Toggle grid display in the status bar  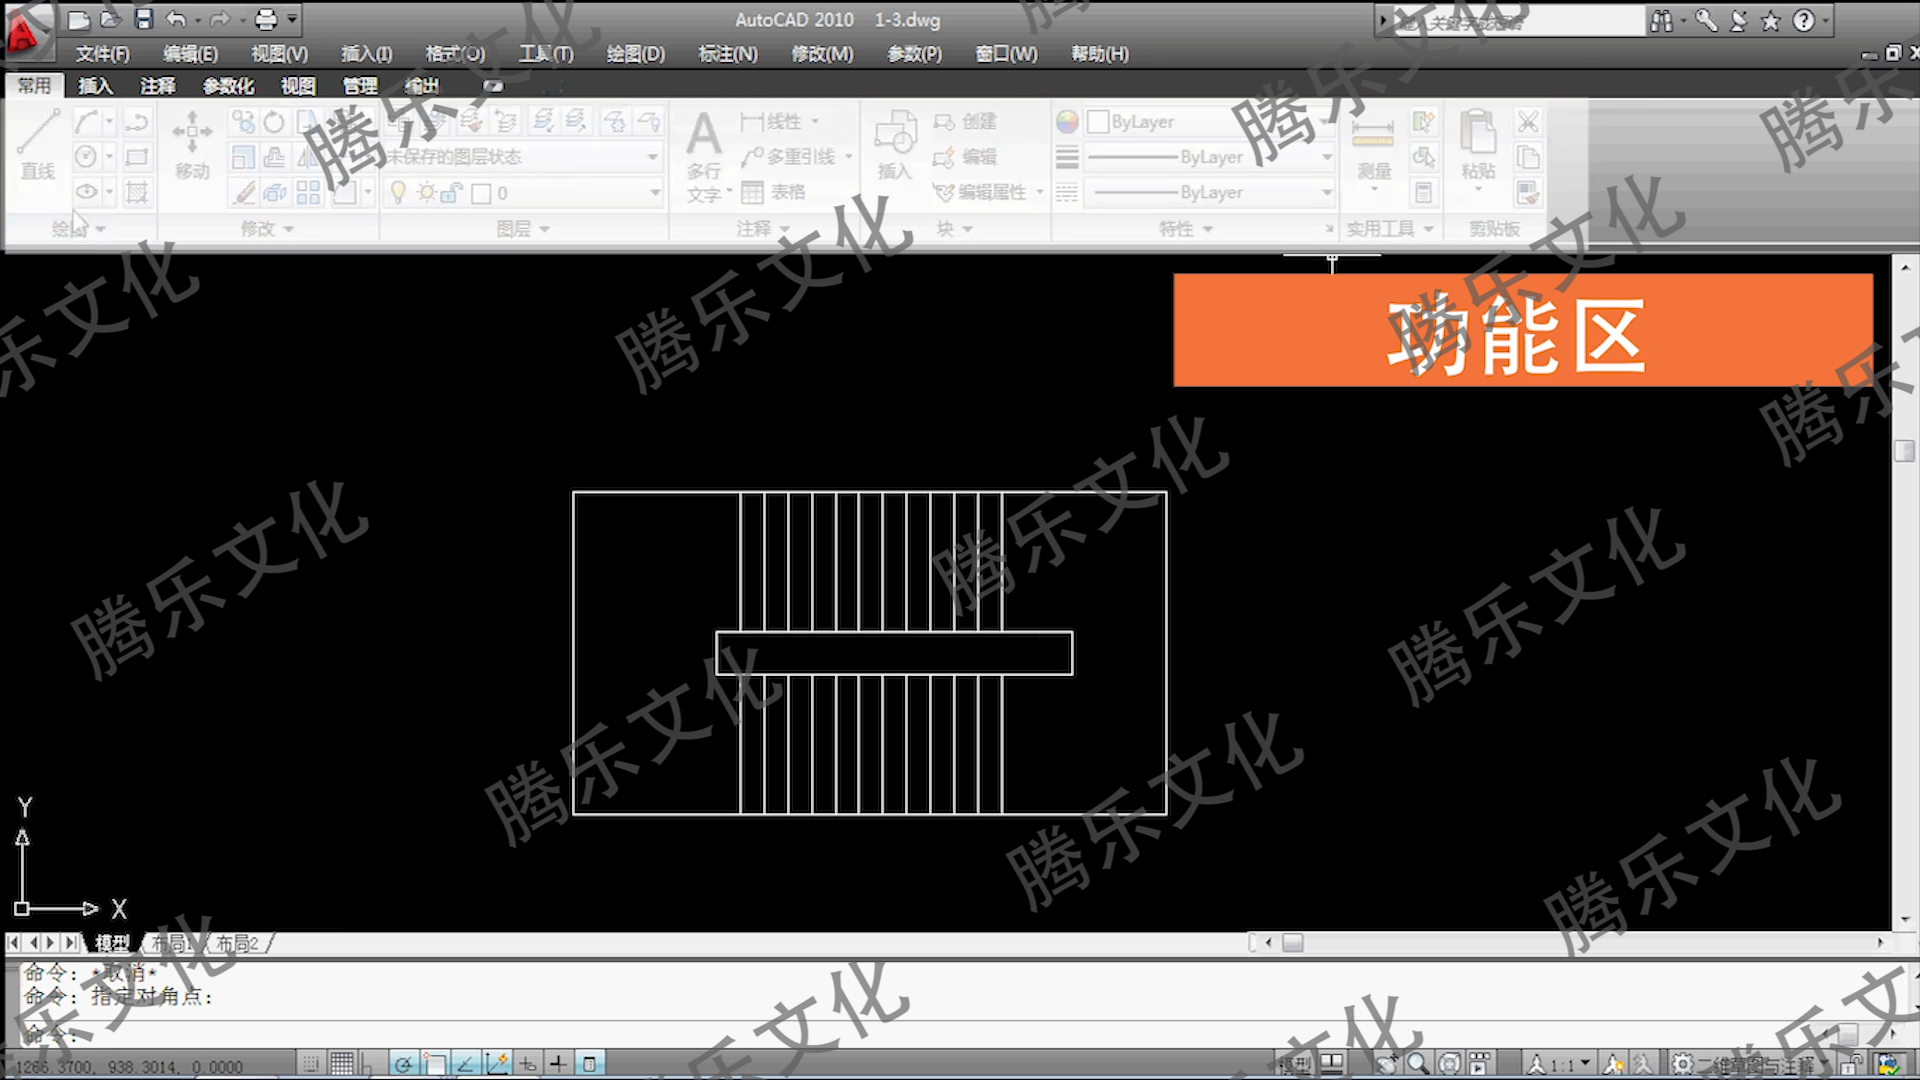[x=341, y=1064]
